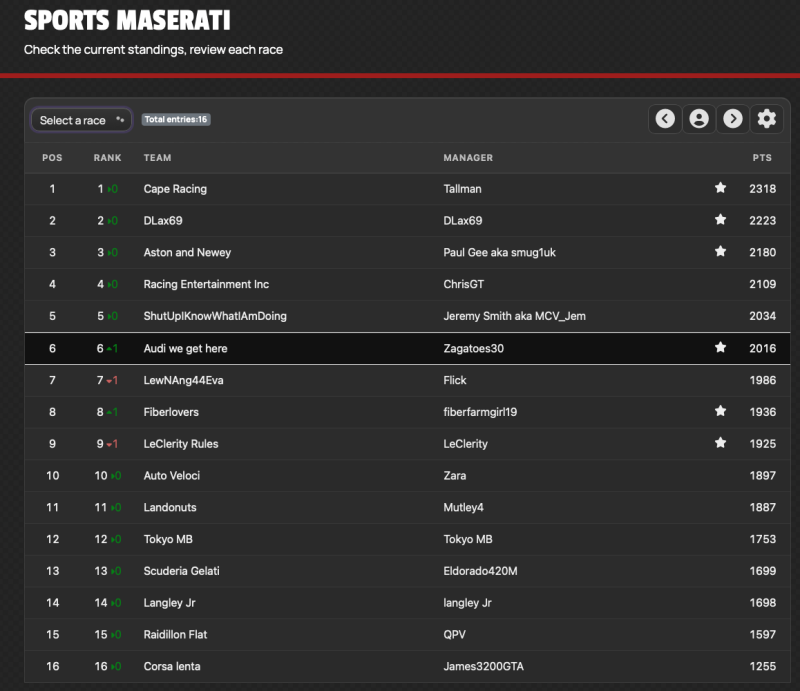The width and height of the screenshot is (800, 691).
Task: Click manager name langley Jr
Action: point(467,603)
